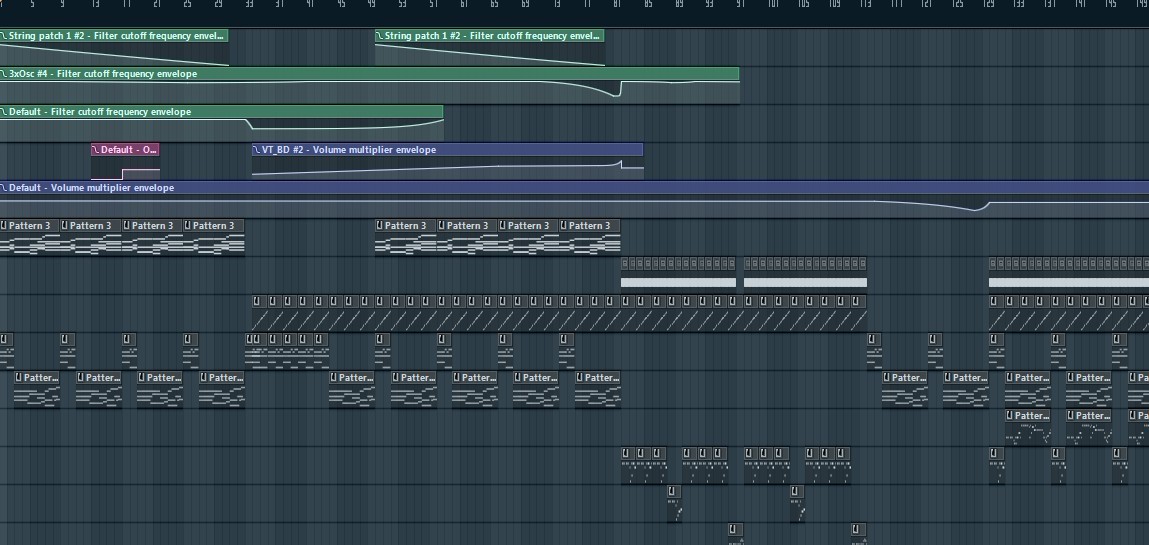This screenshot has width=1149, height=545.
Task: Select the Default Filter cutoff frequency envelope title
Action: [x=100, y=112]
